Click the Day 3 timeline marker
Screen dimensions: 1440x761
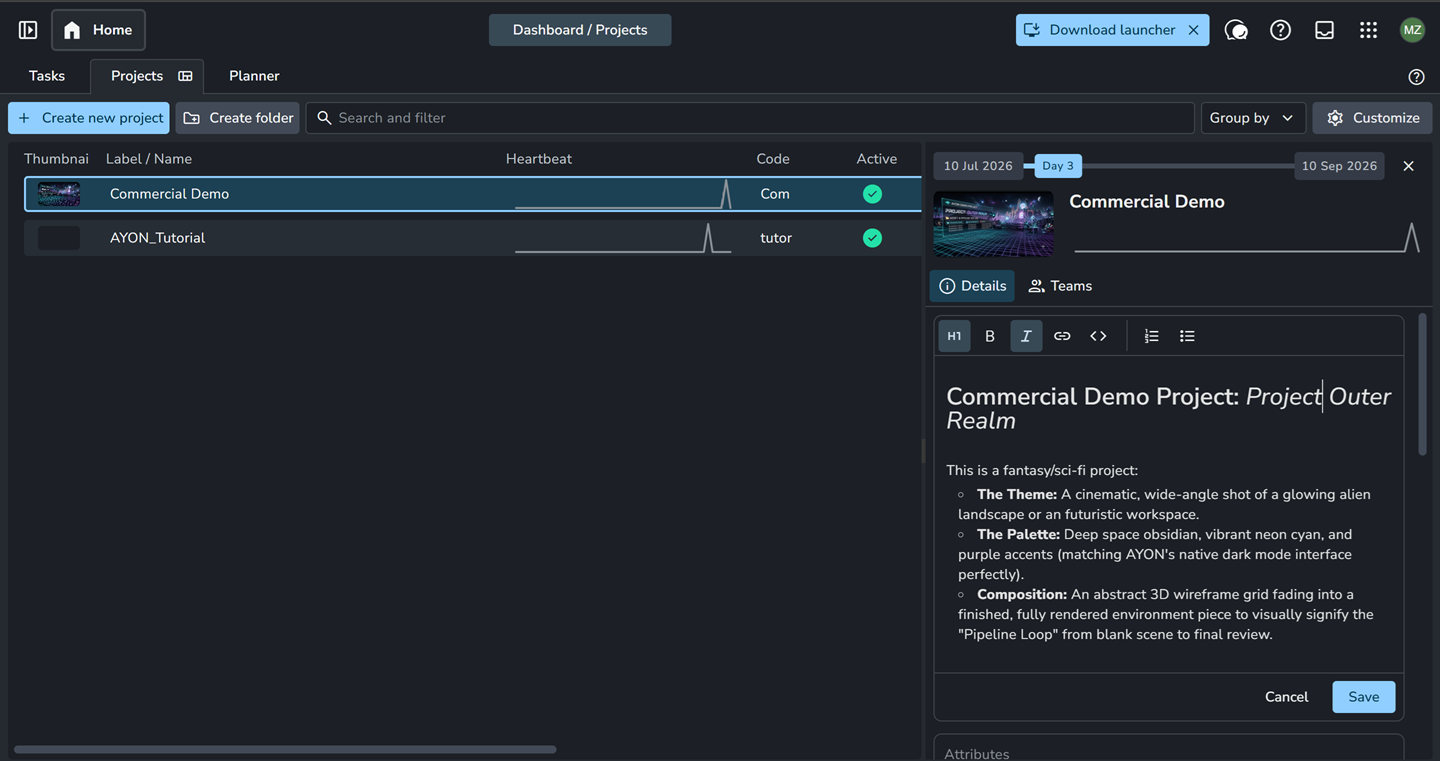(x=1058, y=166)
